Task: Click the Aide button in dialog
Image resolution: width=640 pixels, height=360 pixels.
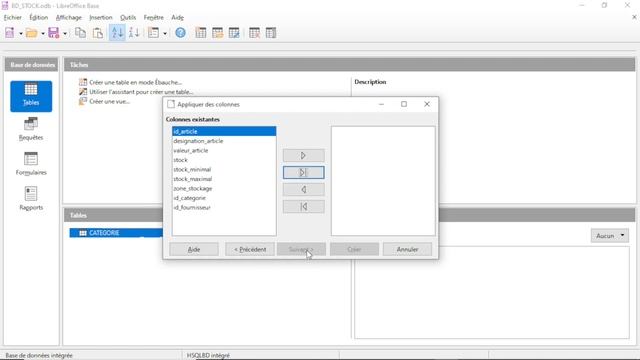Action: [x=193, y=249]
